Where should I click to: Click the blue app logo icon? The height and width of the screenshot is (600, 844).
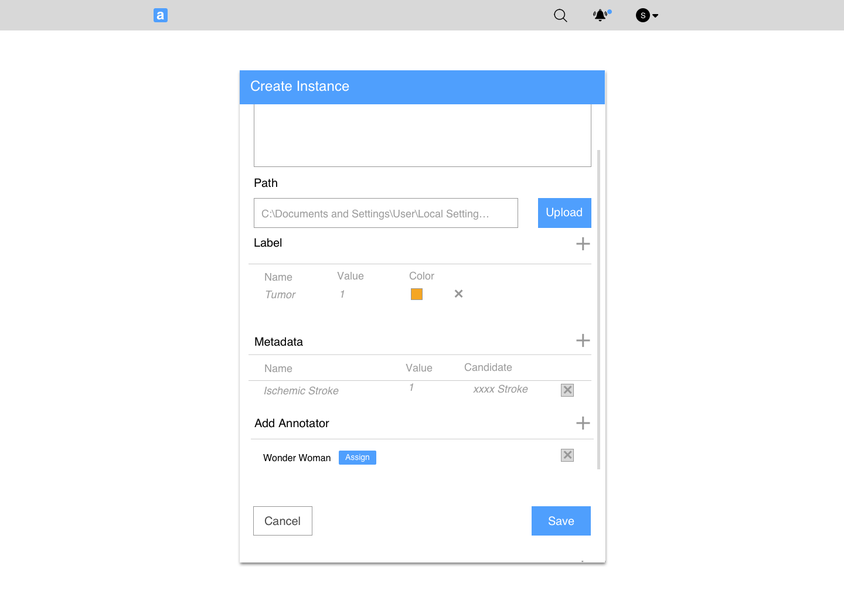pyautogui.click(x=160, y=15)
